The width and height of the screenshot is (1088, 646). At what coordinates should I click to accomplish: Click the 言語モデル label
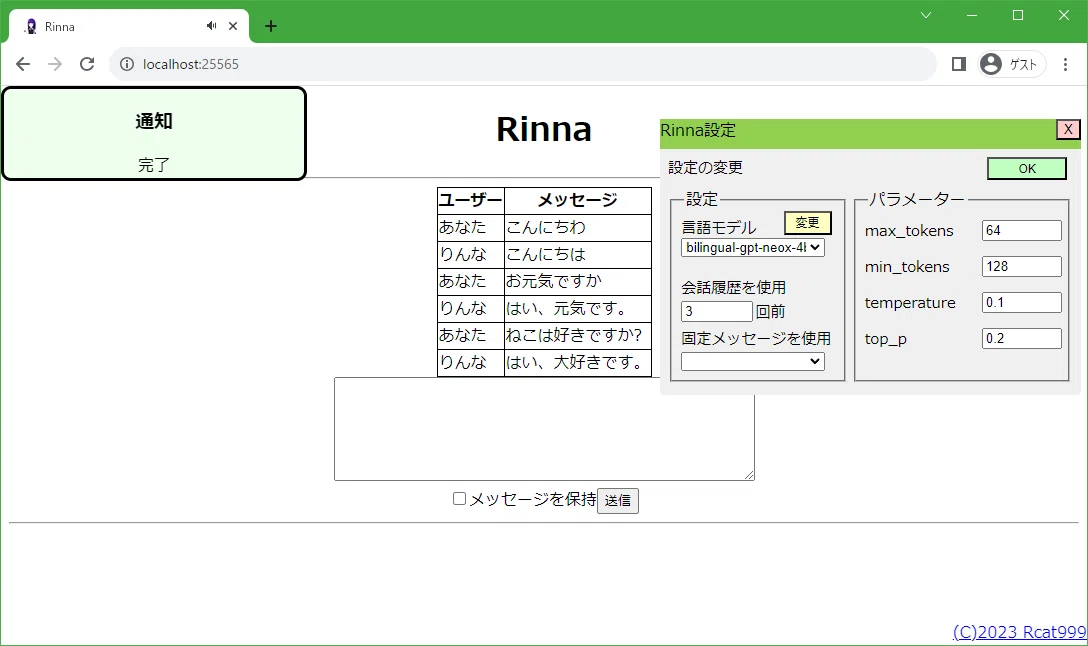click(x=719, y=228)
